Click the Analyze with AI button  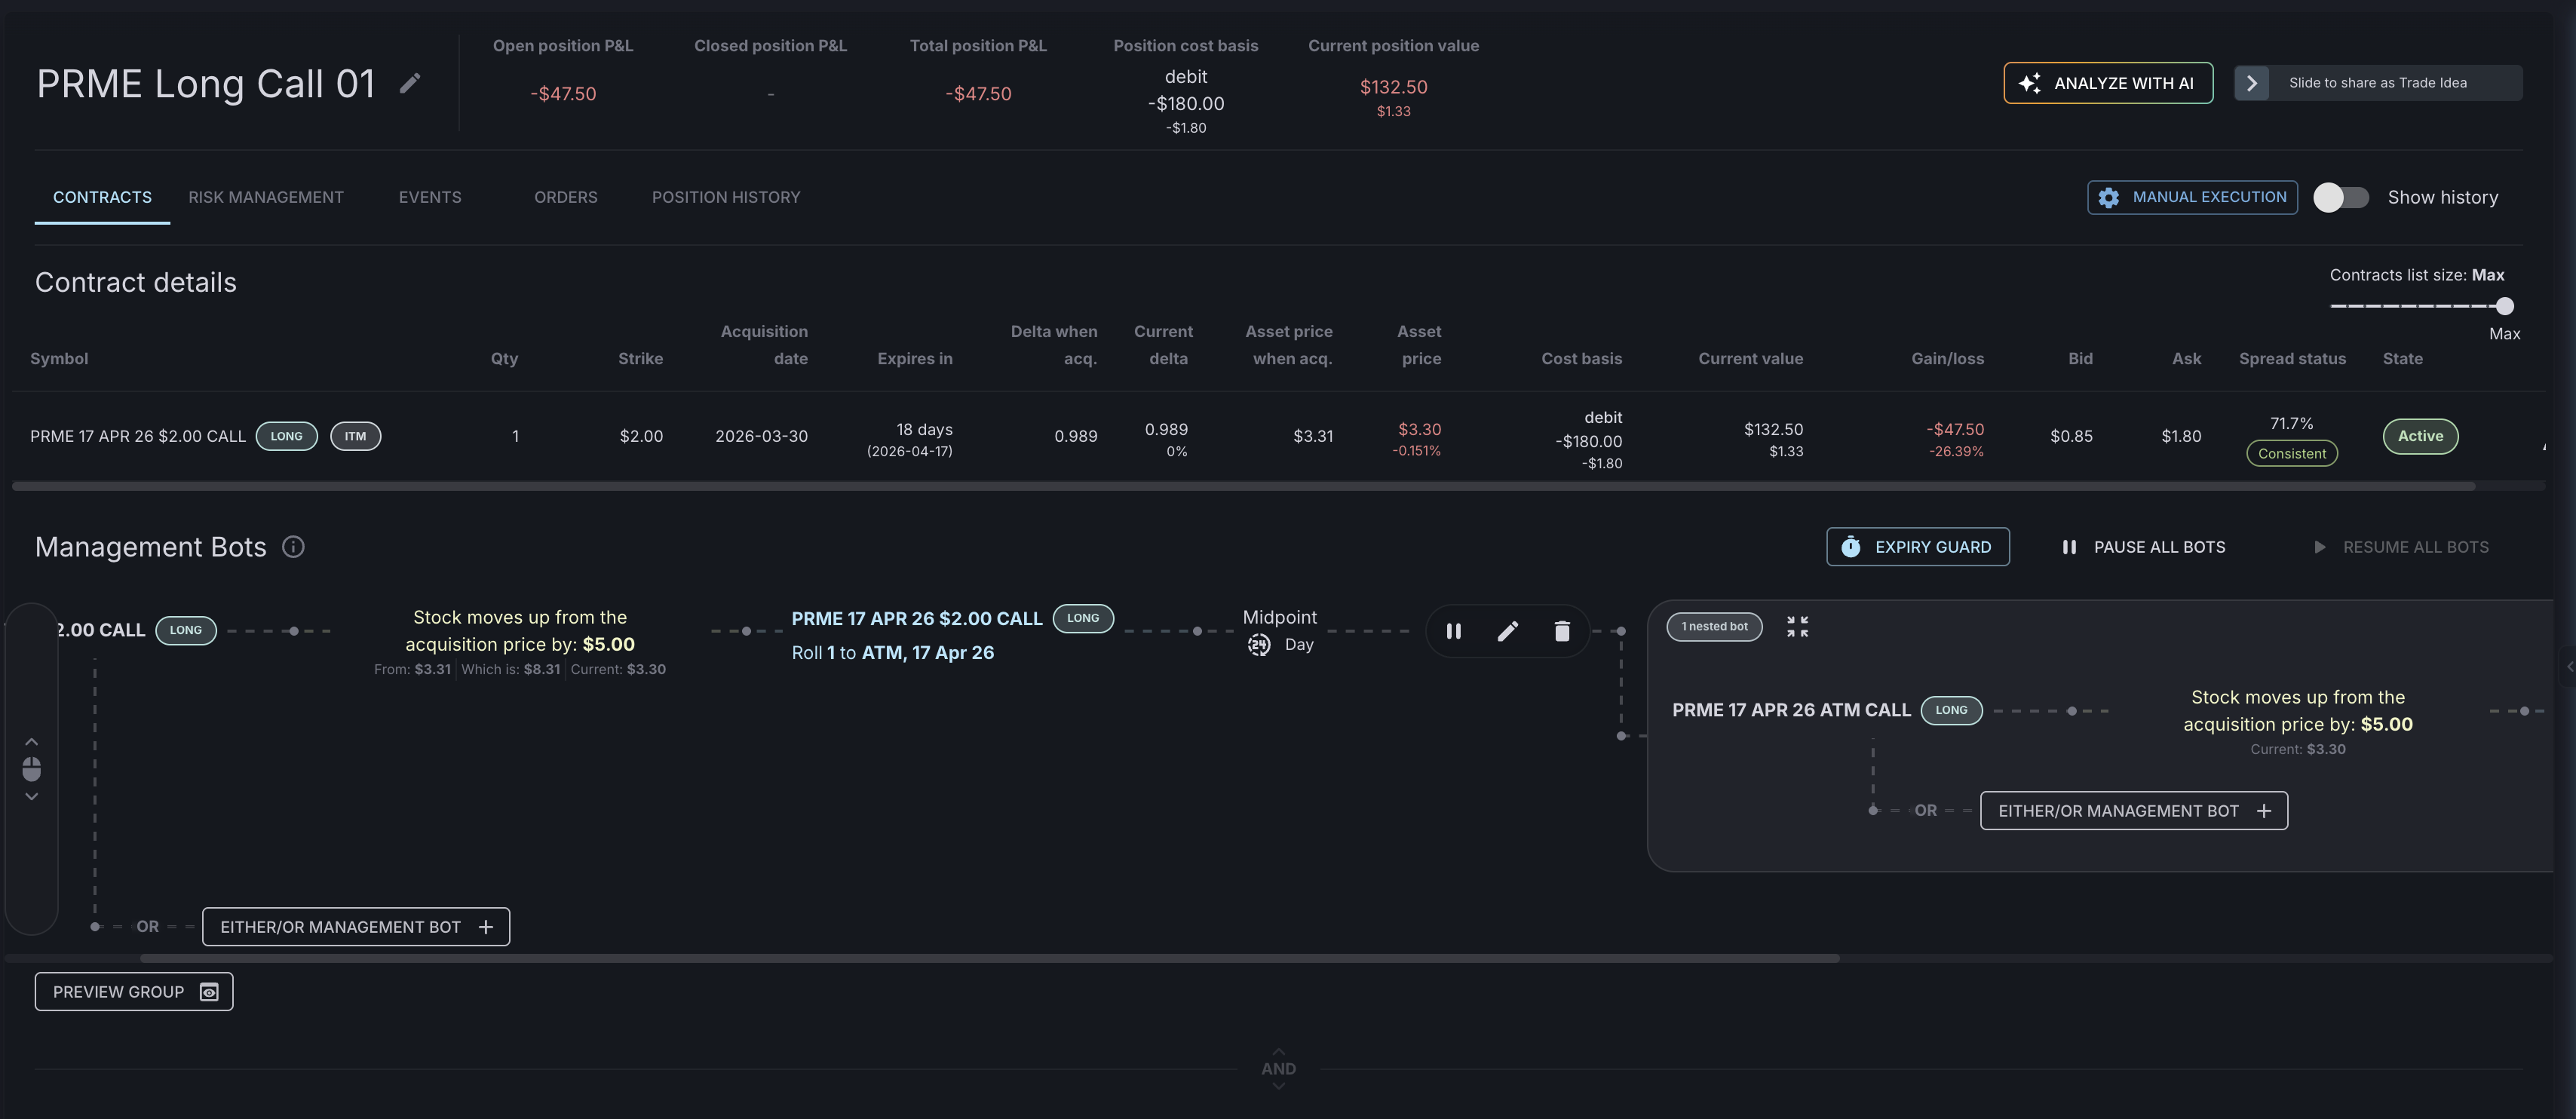pyautogui.click(x=2107, y=83)
